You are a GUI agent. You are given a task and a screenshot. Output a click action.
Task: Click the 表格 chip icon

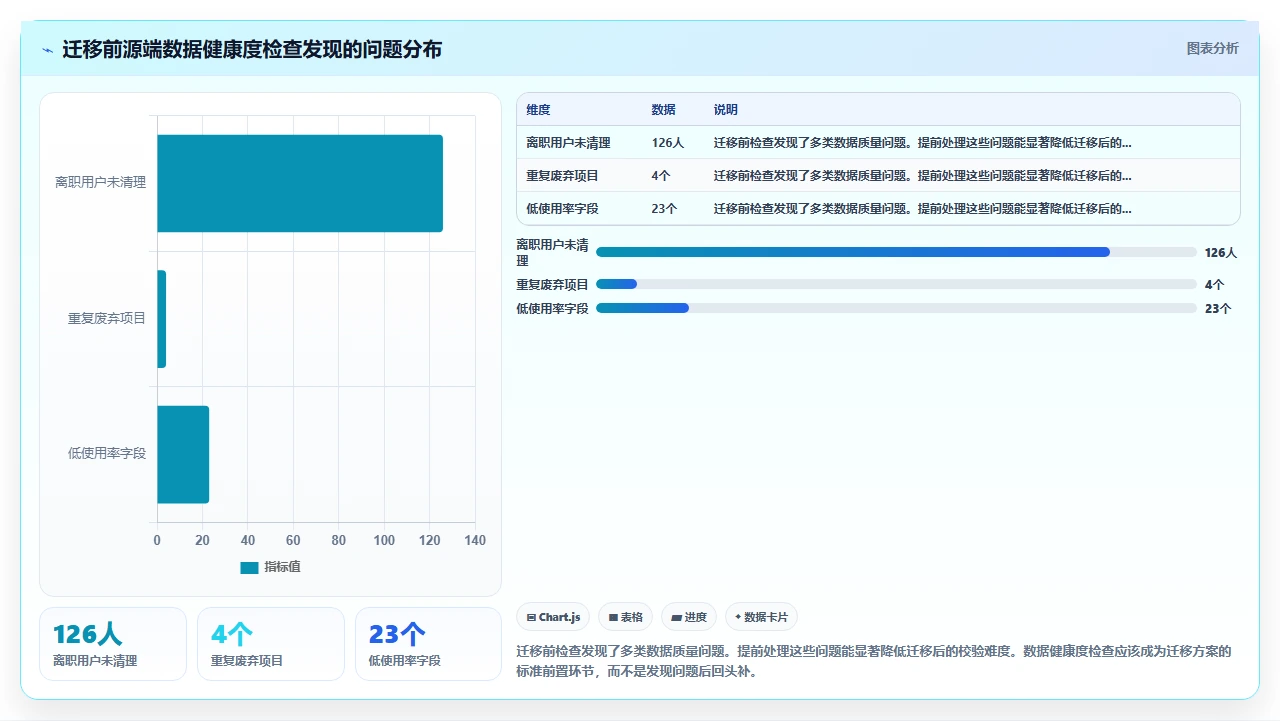pyautogui.click(x=613, y=617)
